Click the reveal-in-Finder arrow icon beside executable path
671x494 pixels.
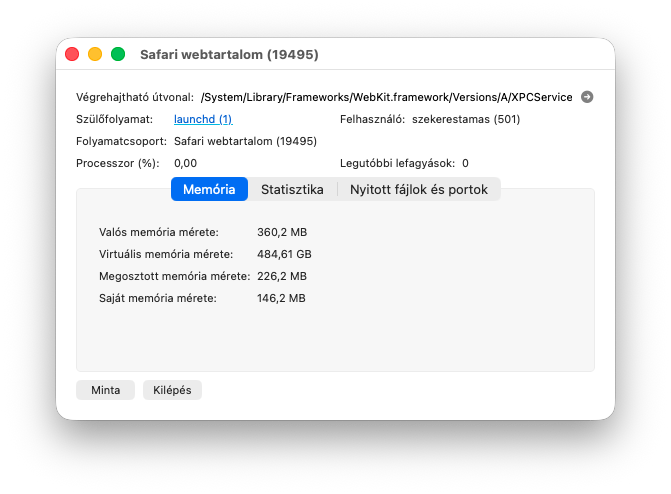(x=587, y=97)
